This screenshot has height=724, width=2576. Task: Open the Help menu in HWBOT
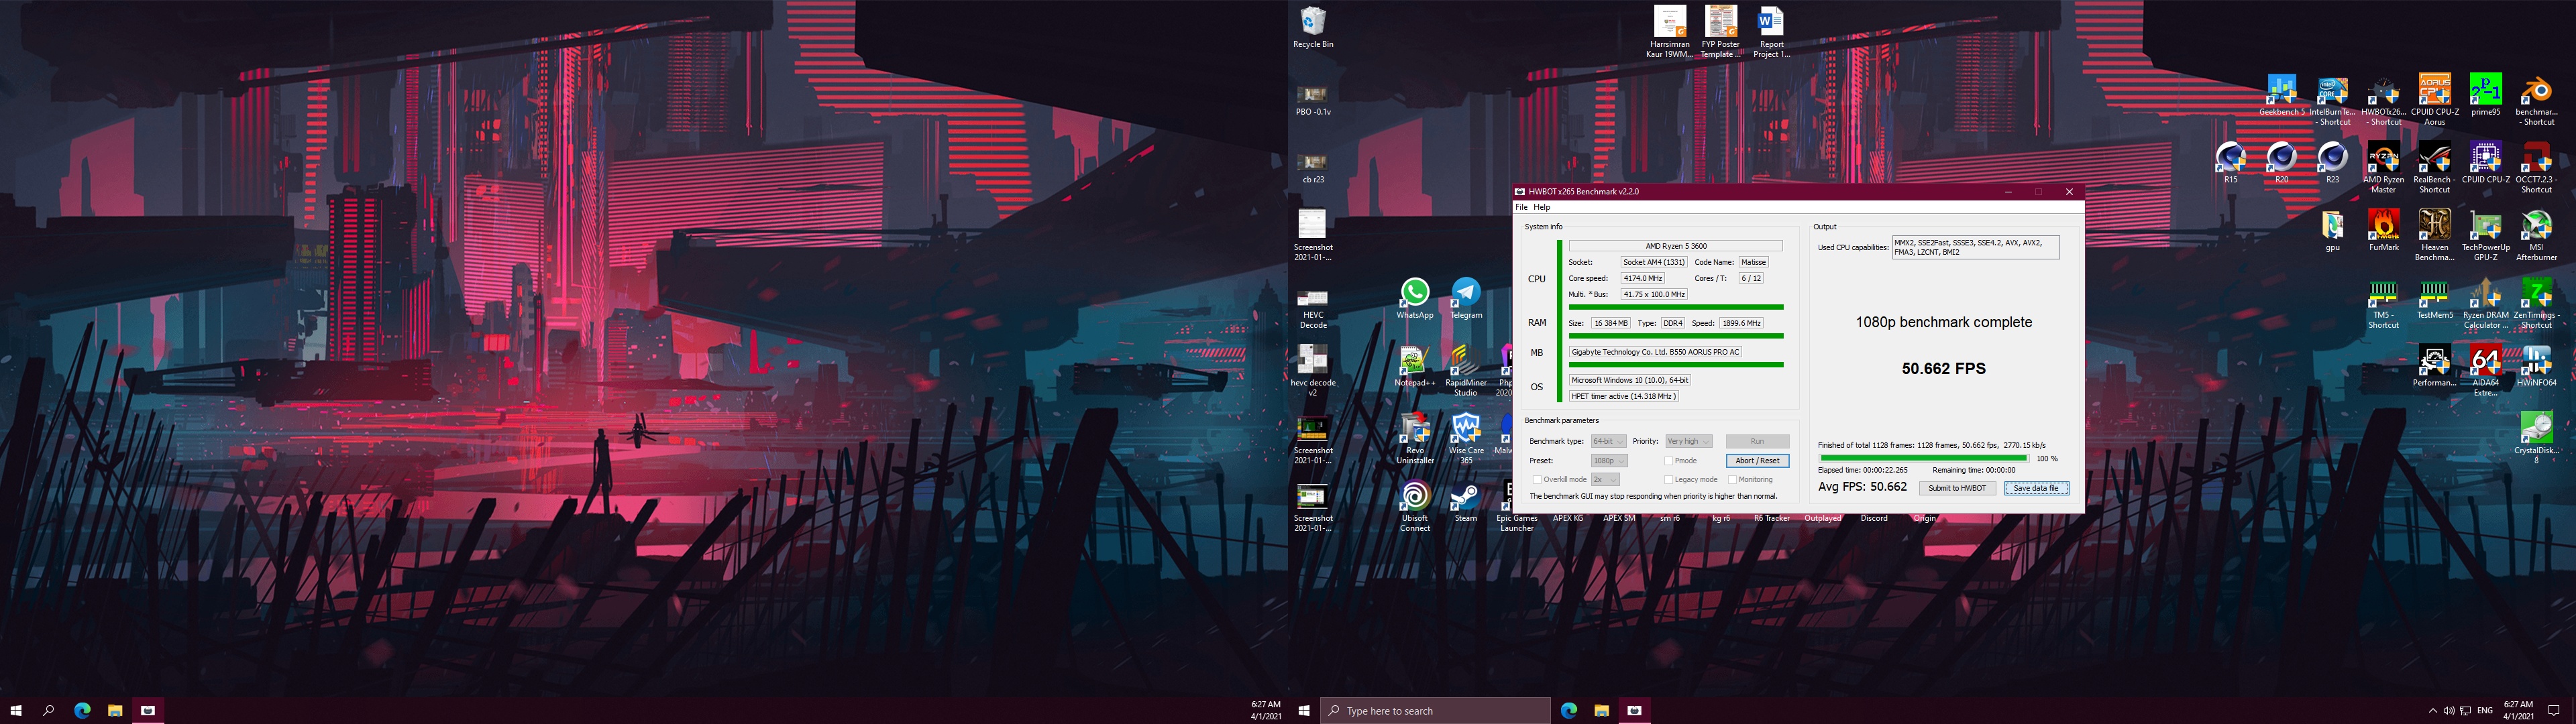(x=1542, y=207)
